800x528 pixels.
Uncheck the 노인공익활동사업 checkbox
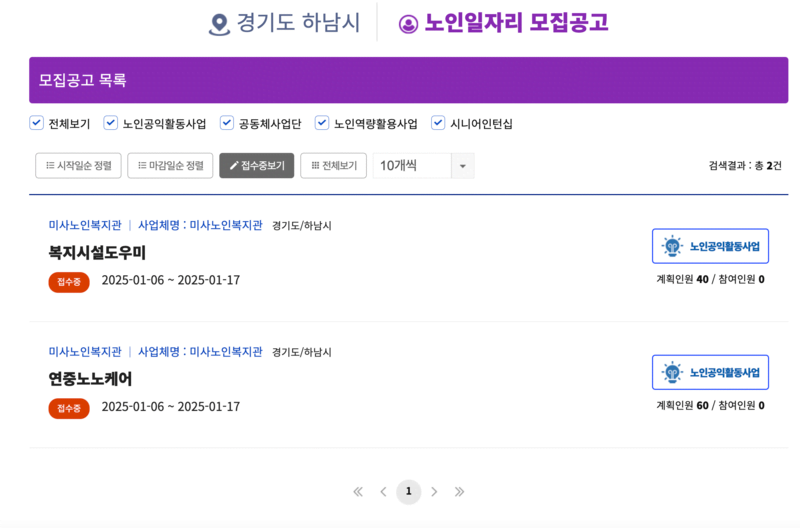111,123
